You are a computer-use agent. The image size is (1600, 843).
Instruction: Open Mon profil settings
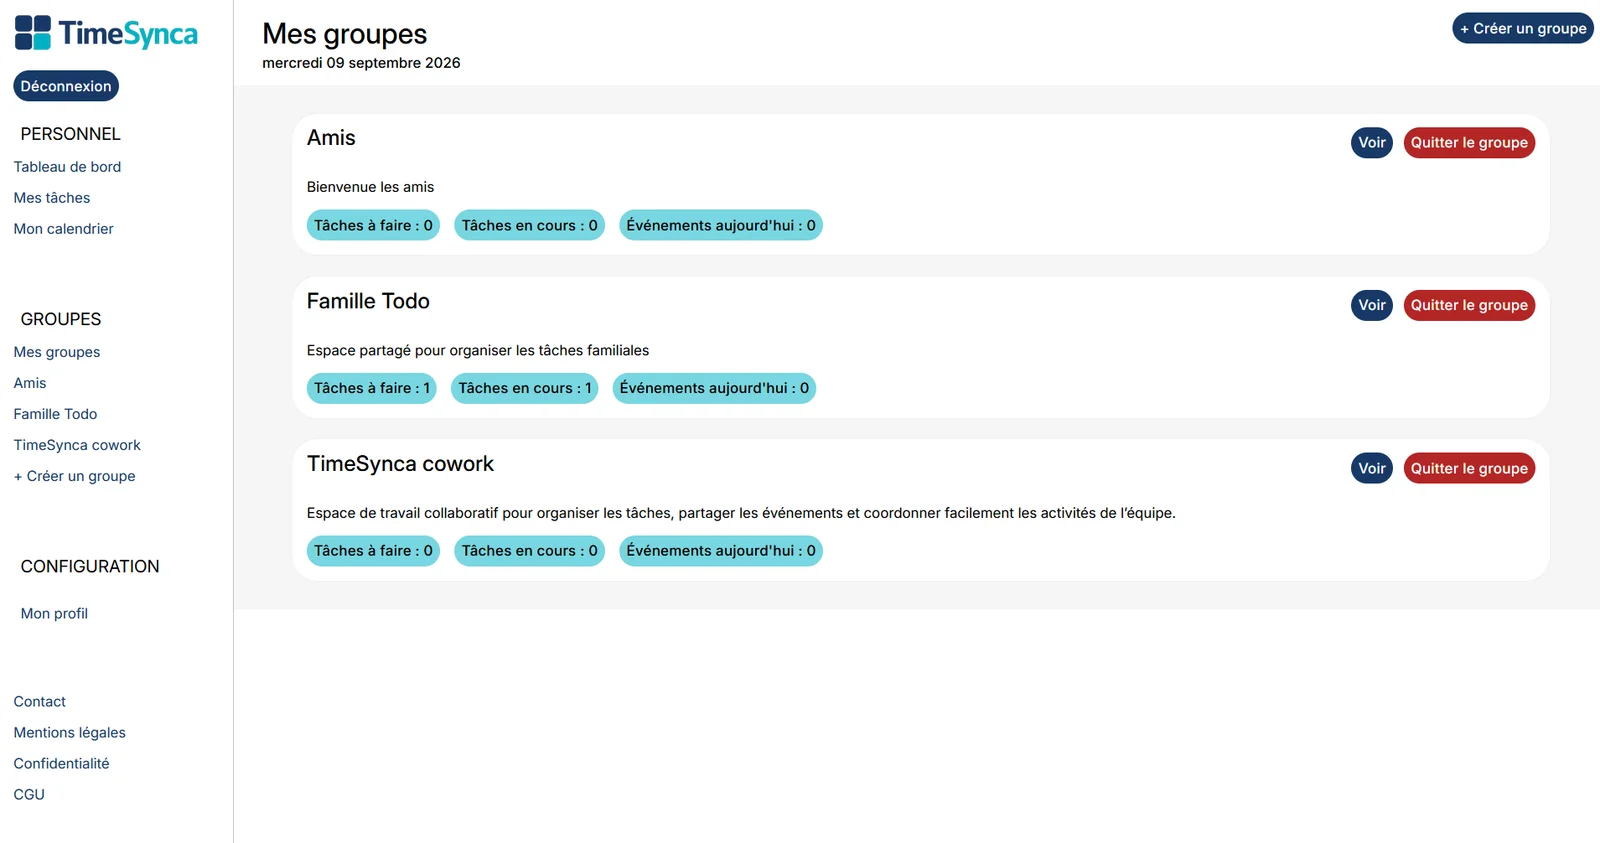54,613
